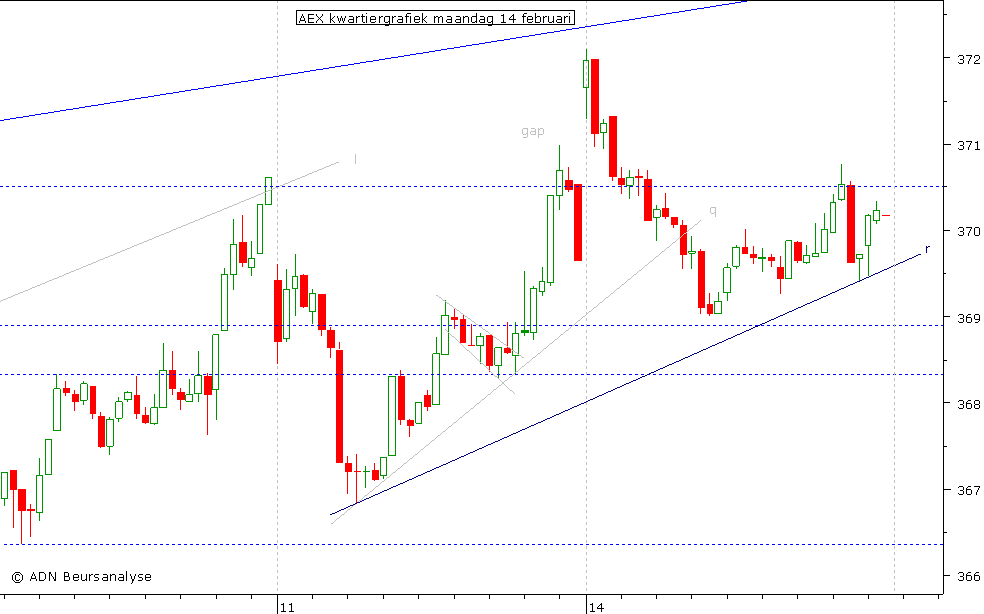Click the date label '11' on the time axis
The width and height of the screenshot is (984, 614).
pos(287,607)
